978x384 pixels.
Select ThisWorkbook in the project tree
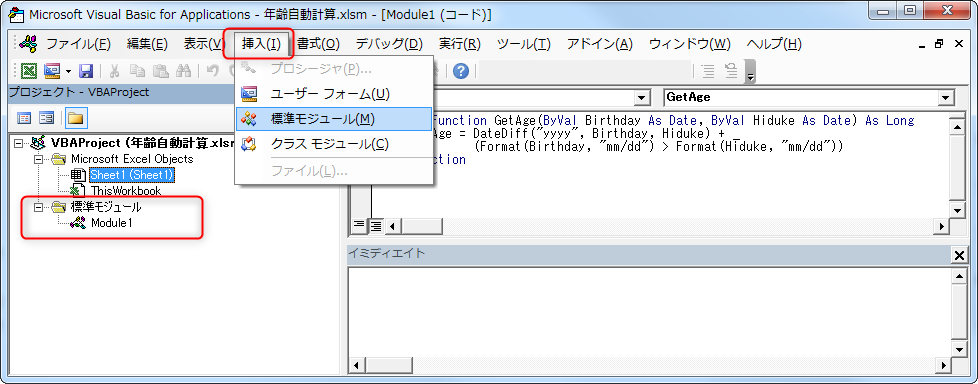(x=125, y=191)
